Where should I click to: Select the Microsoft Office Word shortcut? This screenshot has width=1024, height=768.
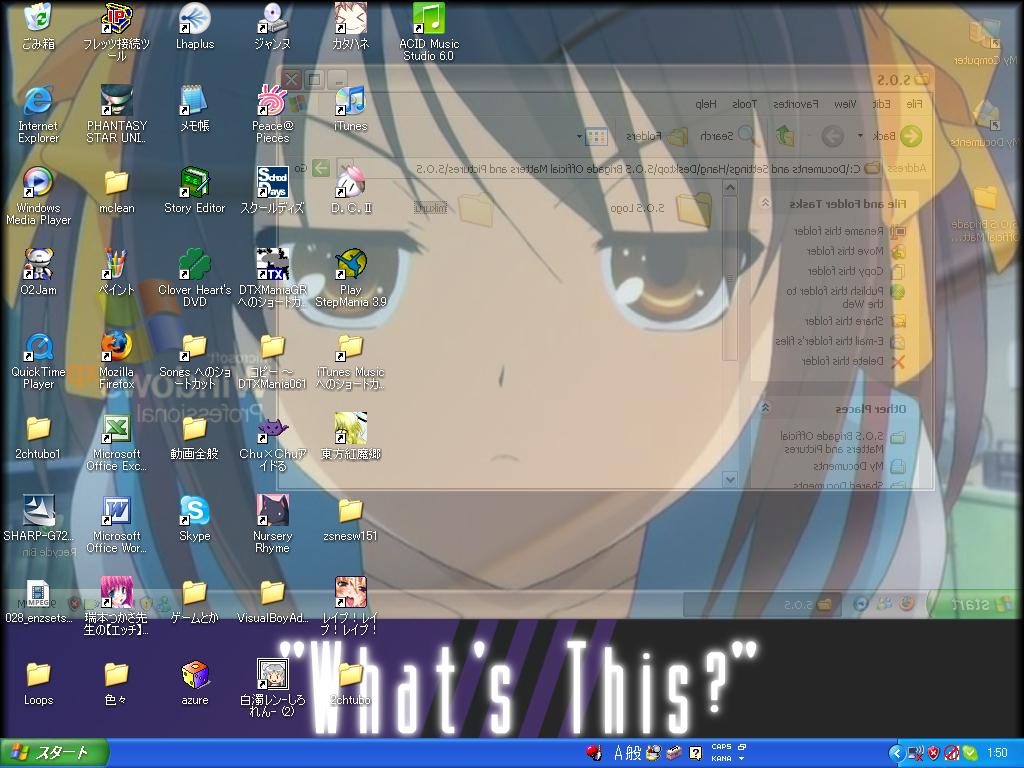point(116,524)
